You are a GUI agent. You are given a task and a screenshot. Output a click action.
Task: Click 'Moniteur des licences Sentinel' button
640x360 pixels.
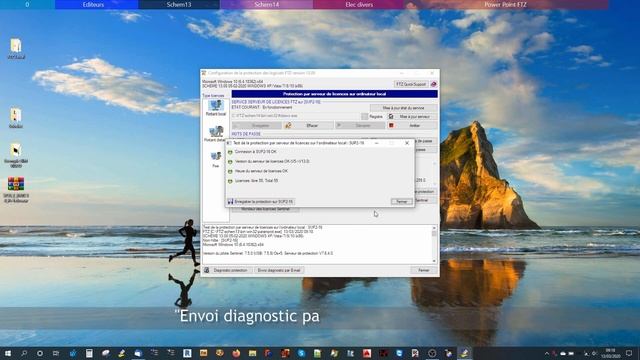click(265, 209)
